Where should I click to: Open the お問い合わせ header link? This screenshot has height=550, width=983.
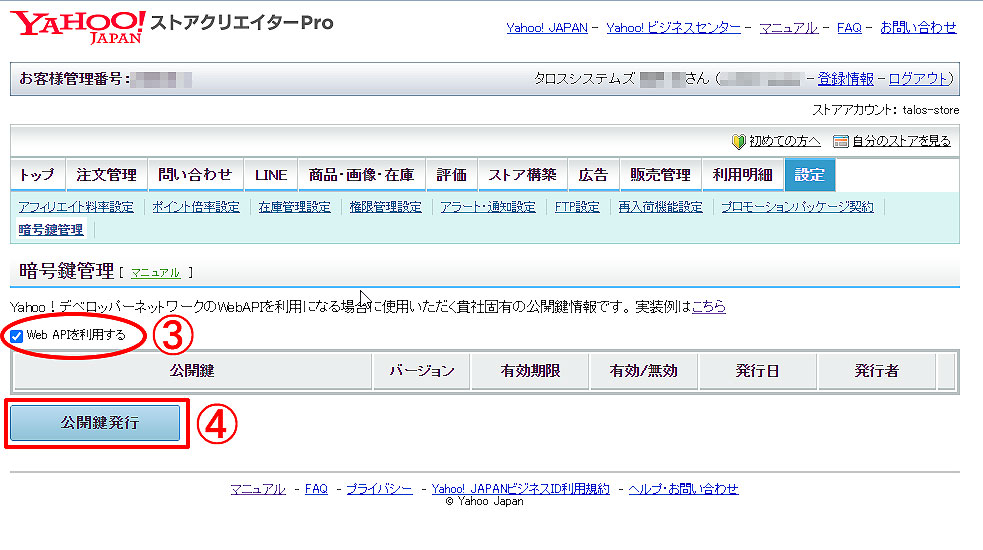(x=918, y=28)
